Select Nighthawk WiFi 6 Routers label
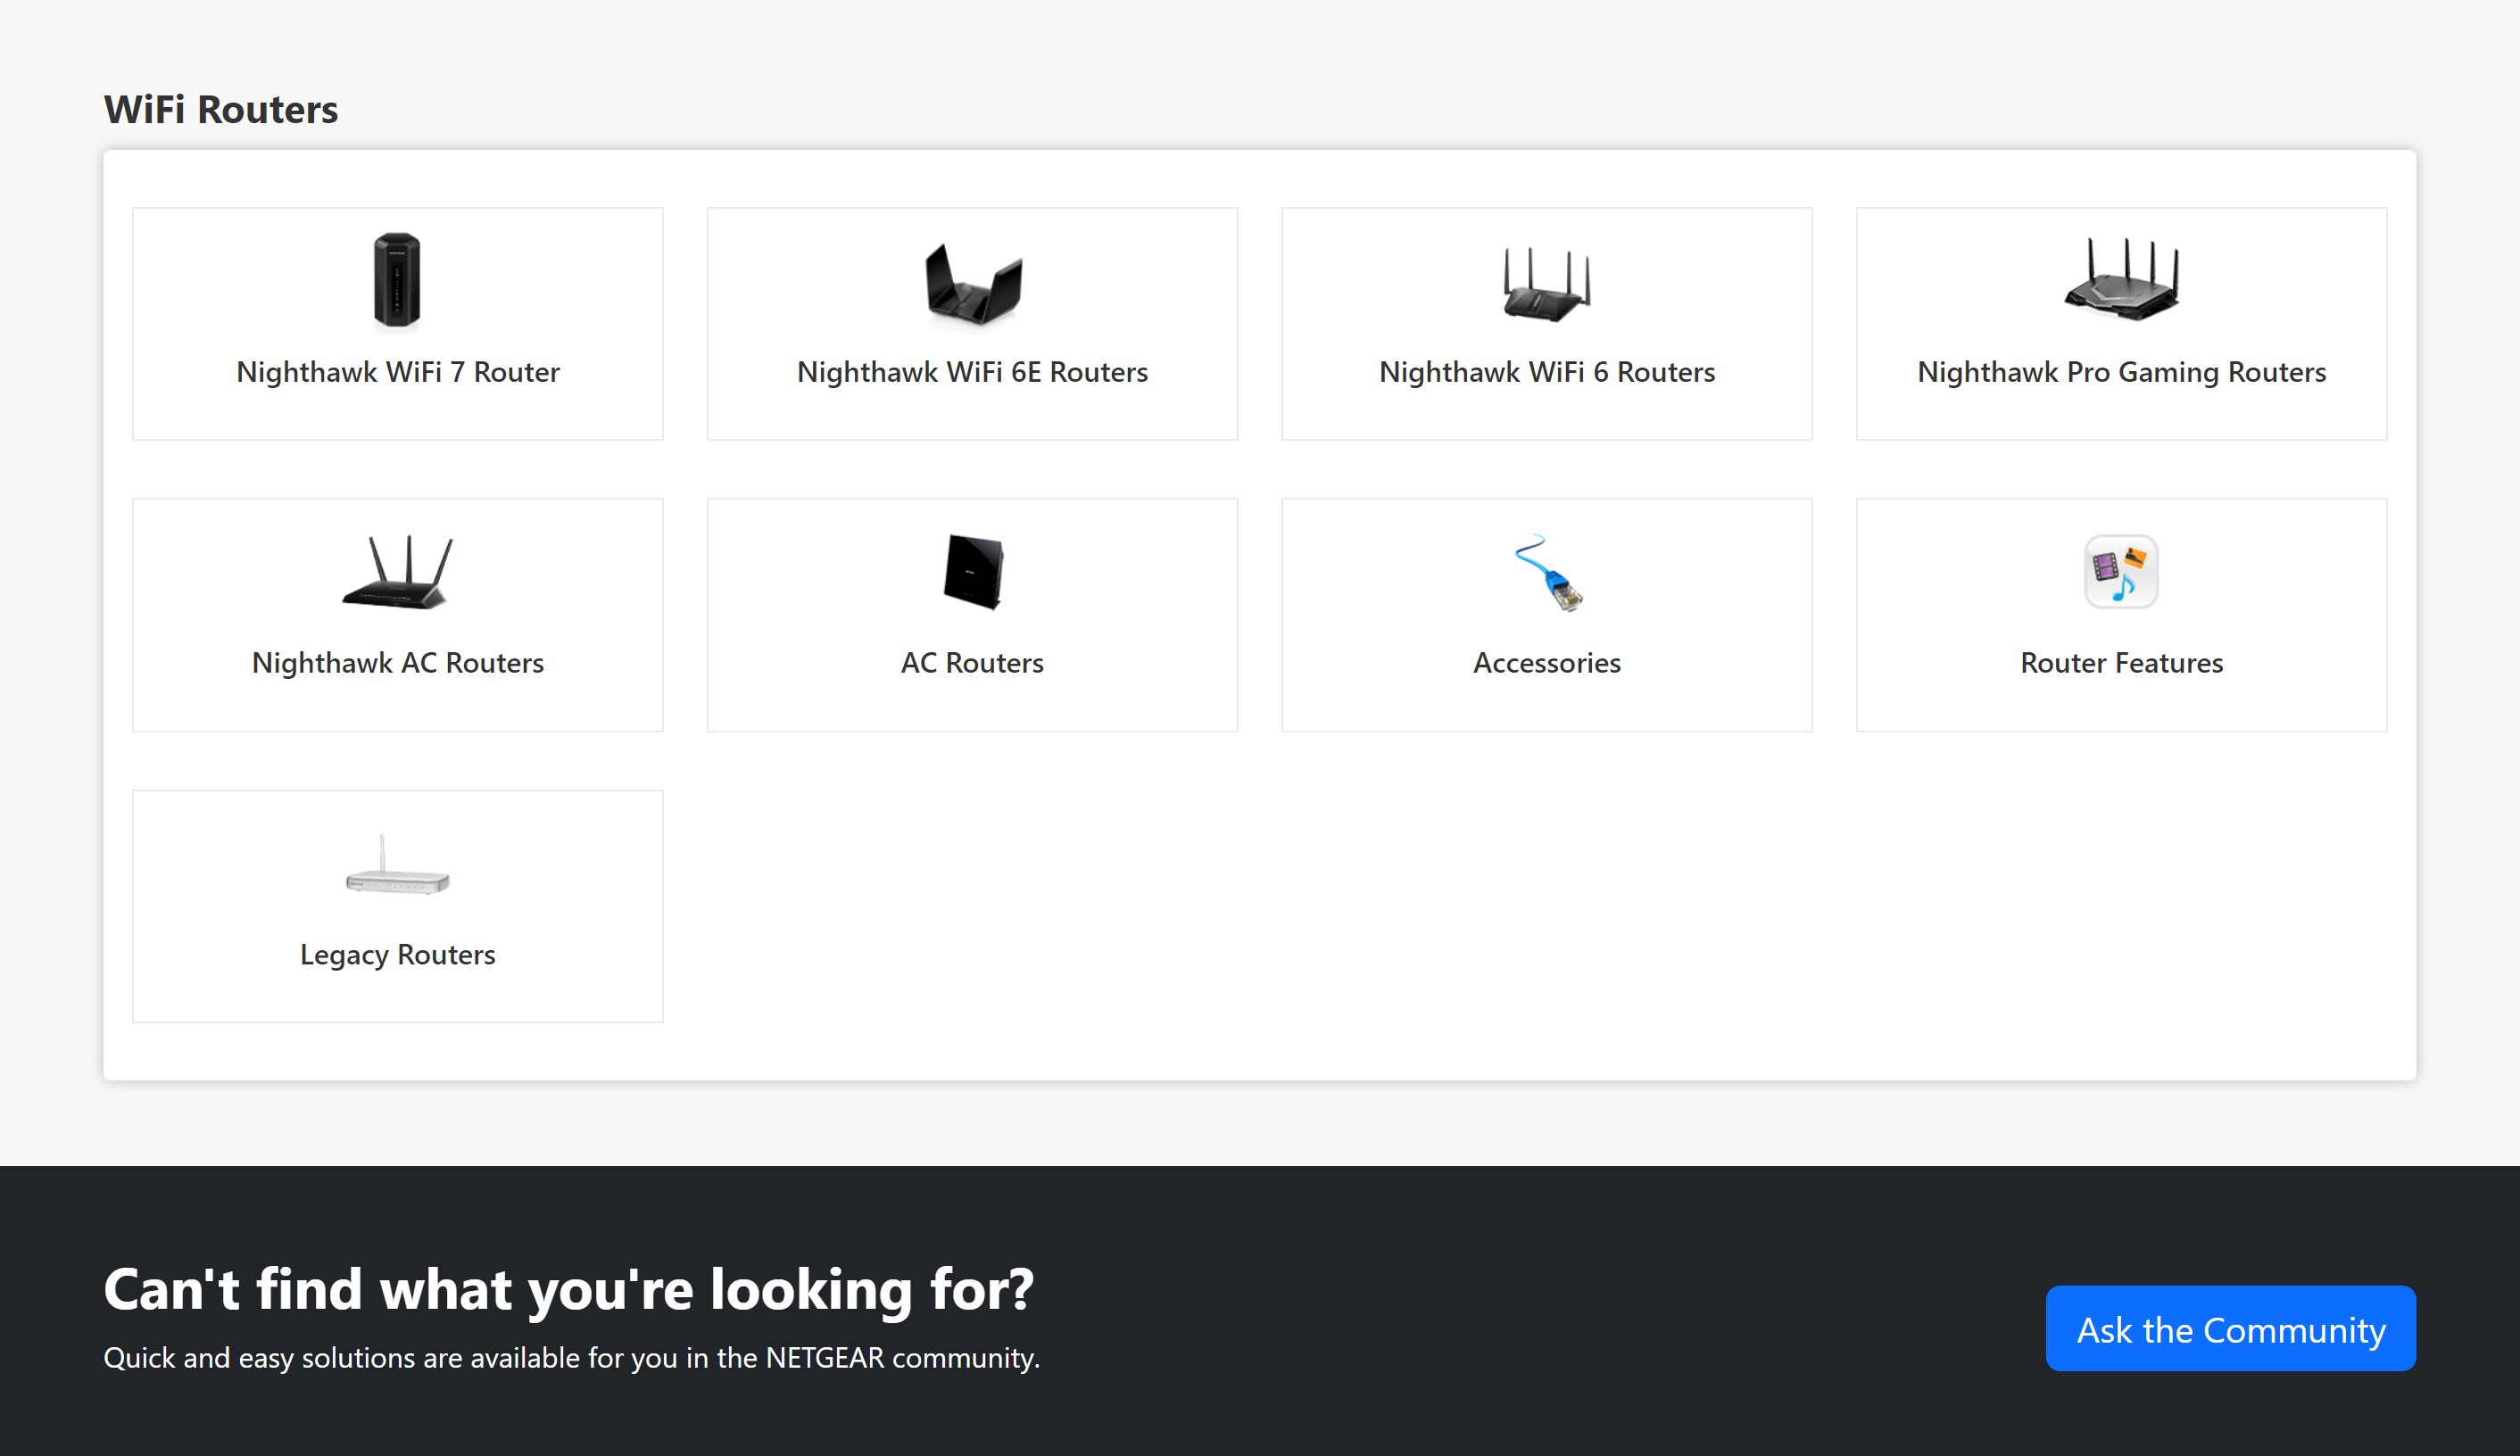The image size is (2520, 1456). [x=1546, y=372]
